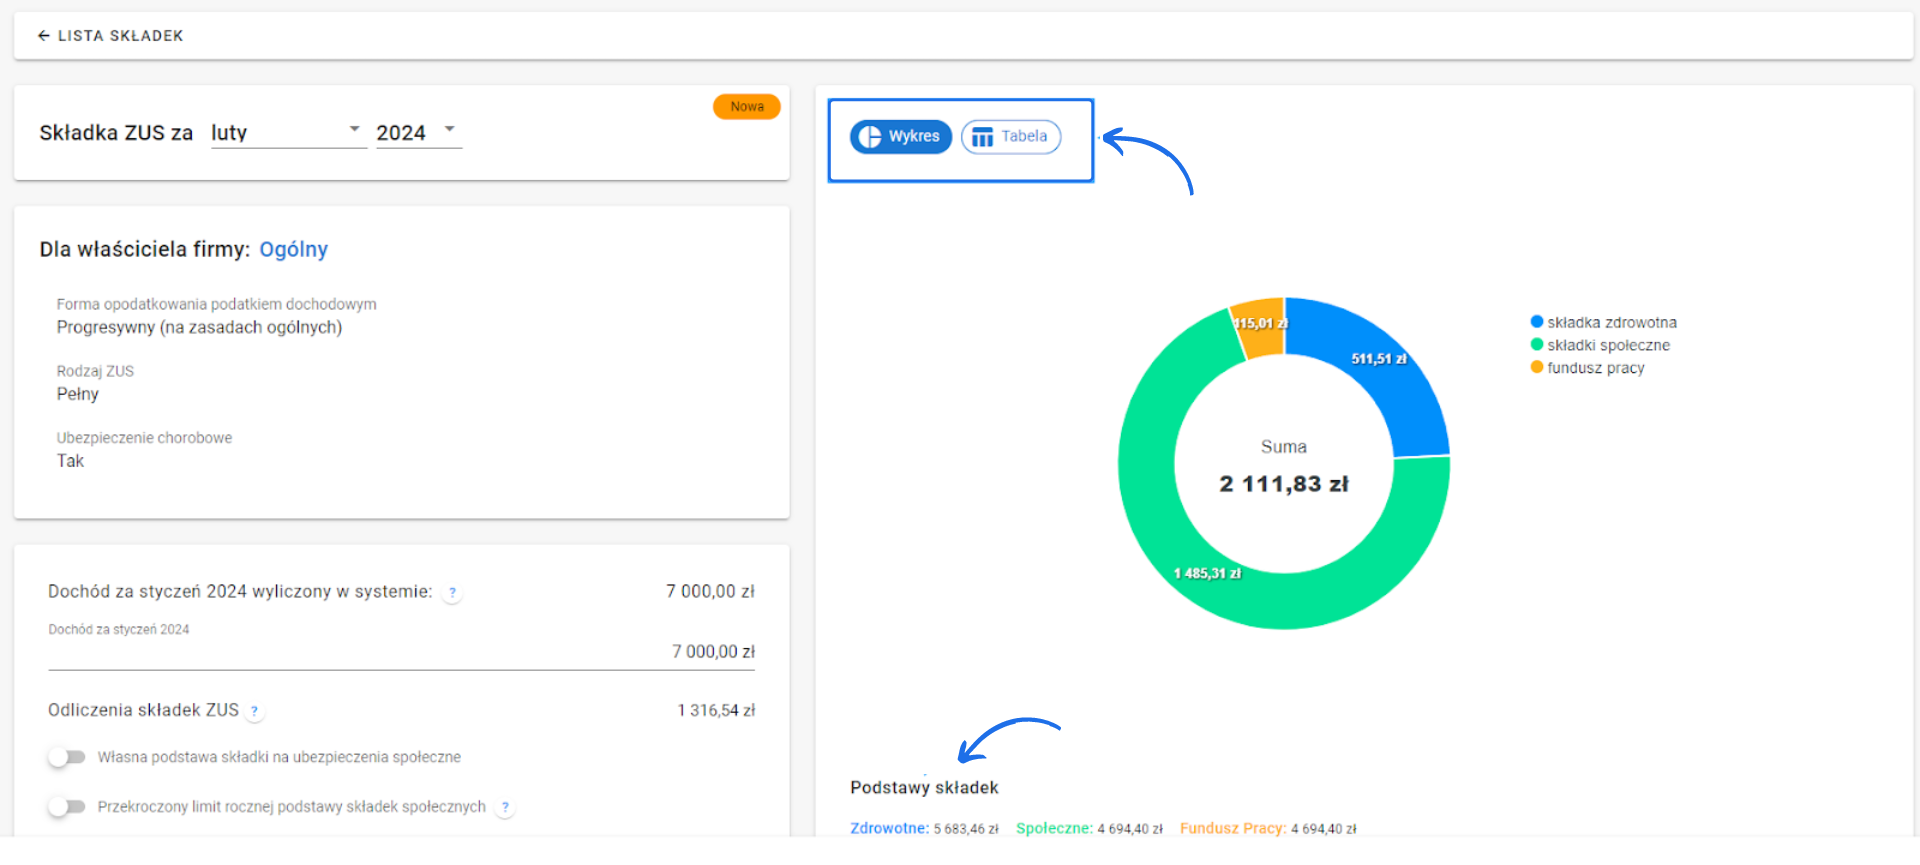1920x865 pixels.
Task: Switch to the Tabela view tab
Action: (x=1011, y=137)
